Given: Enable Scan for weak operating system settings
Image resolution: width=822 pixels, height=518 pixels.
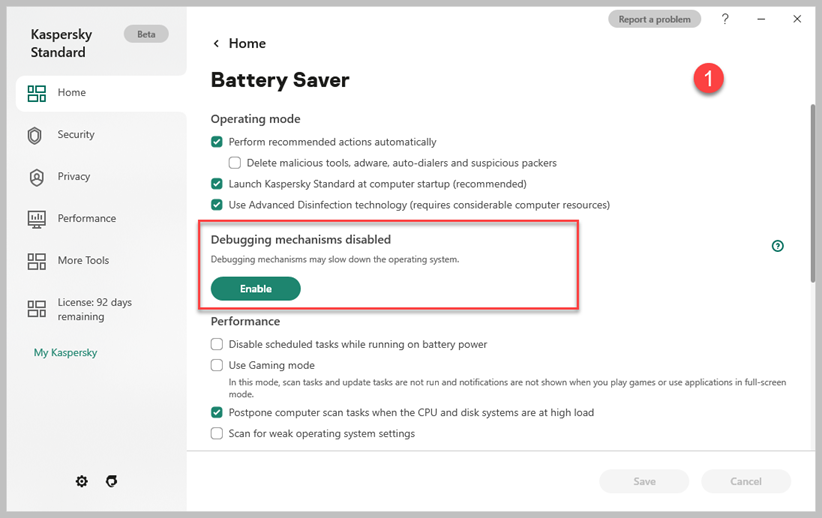Looking at the screenshot, I should tap(217, 434).
